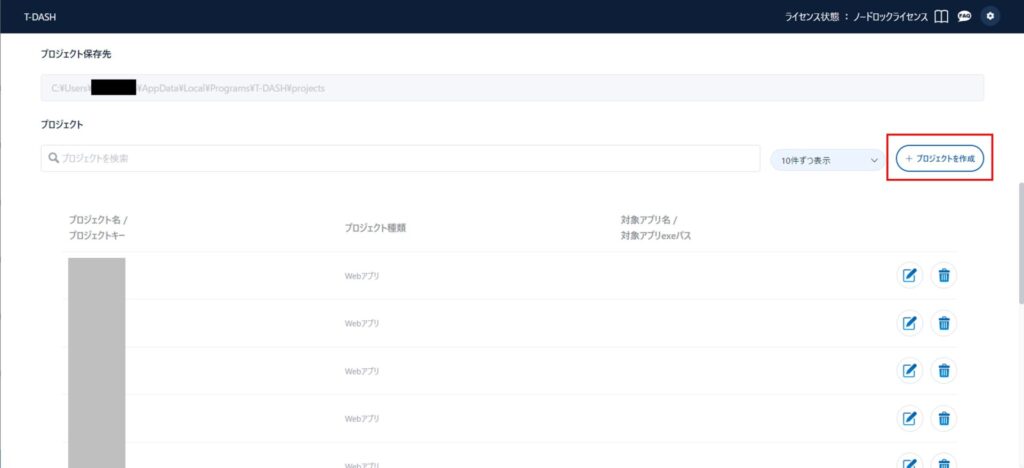Open settings via the gear icon
The image size is (1024, 468).
(x=990, y=17)
